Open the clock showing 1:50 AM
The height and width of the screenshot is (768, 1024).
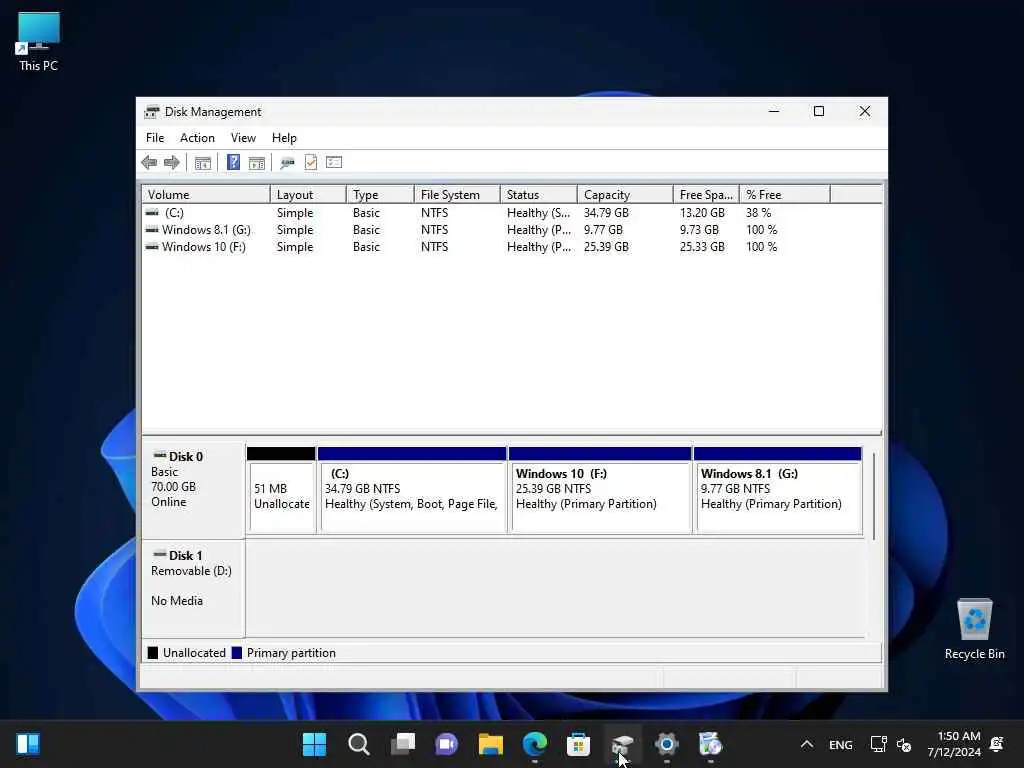(x=953, y=744)
